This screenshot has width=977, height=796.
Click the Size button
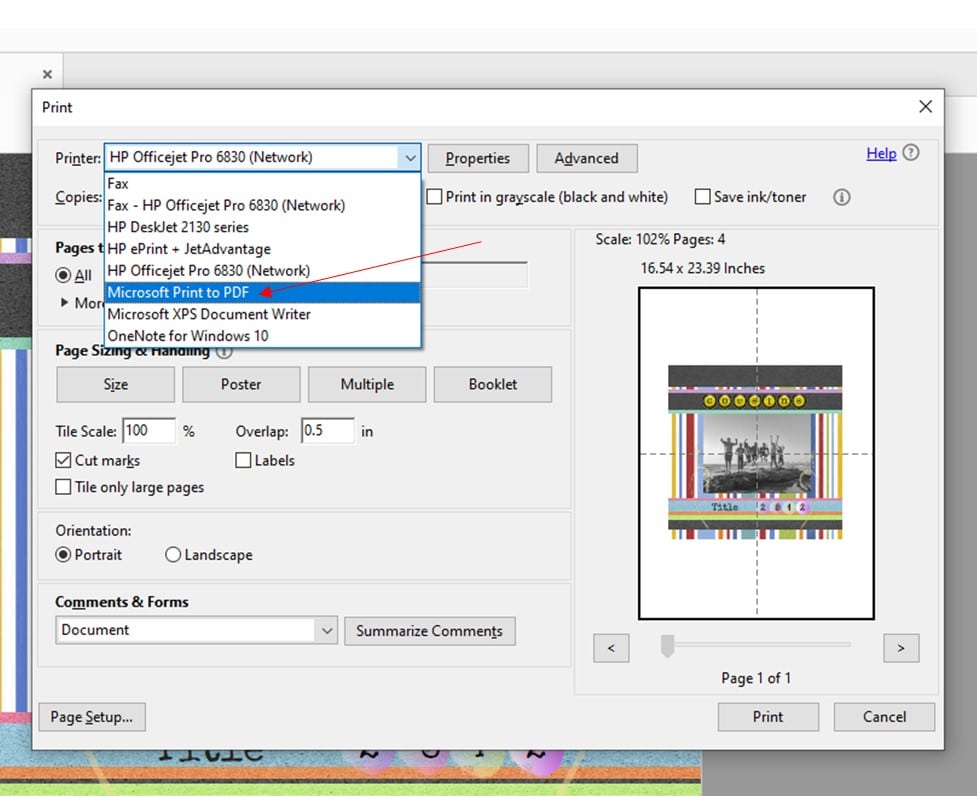(x=115, y=384)
